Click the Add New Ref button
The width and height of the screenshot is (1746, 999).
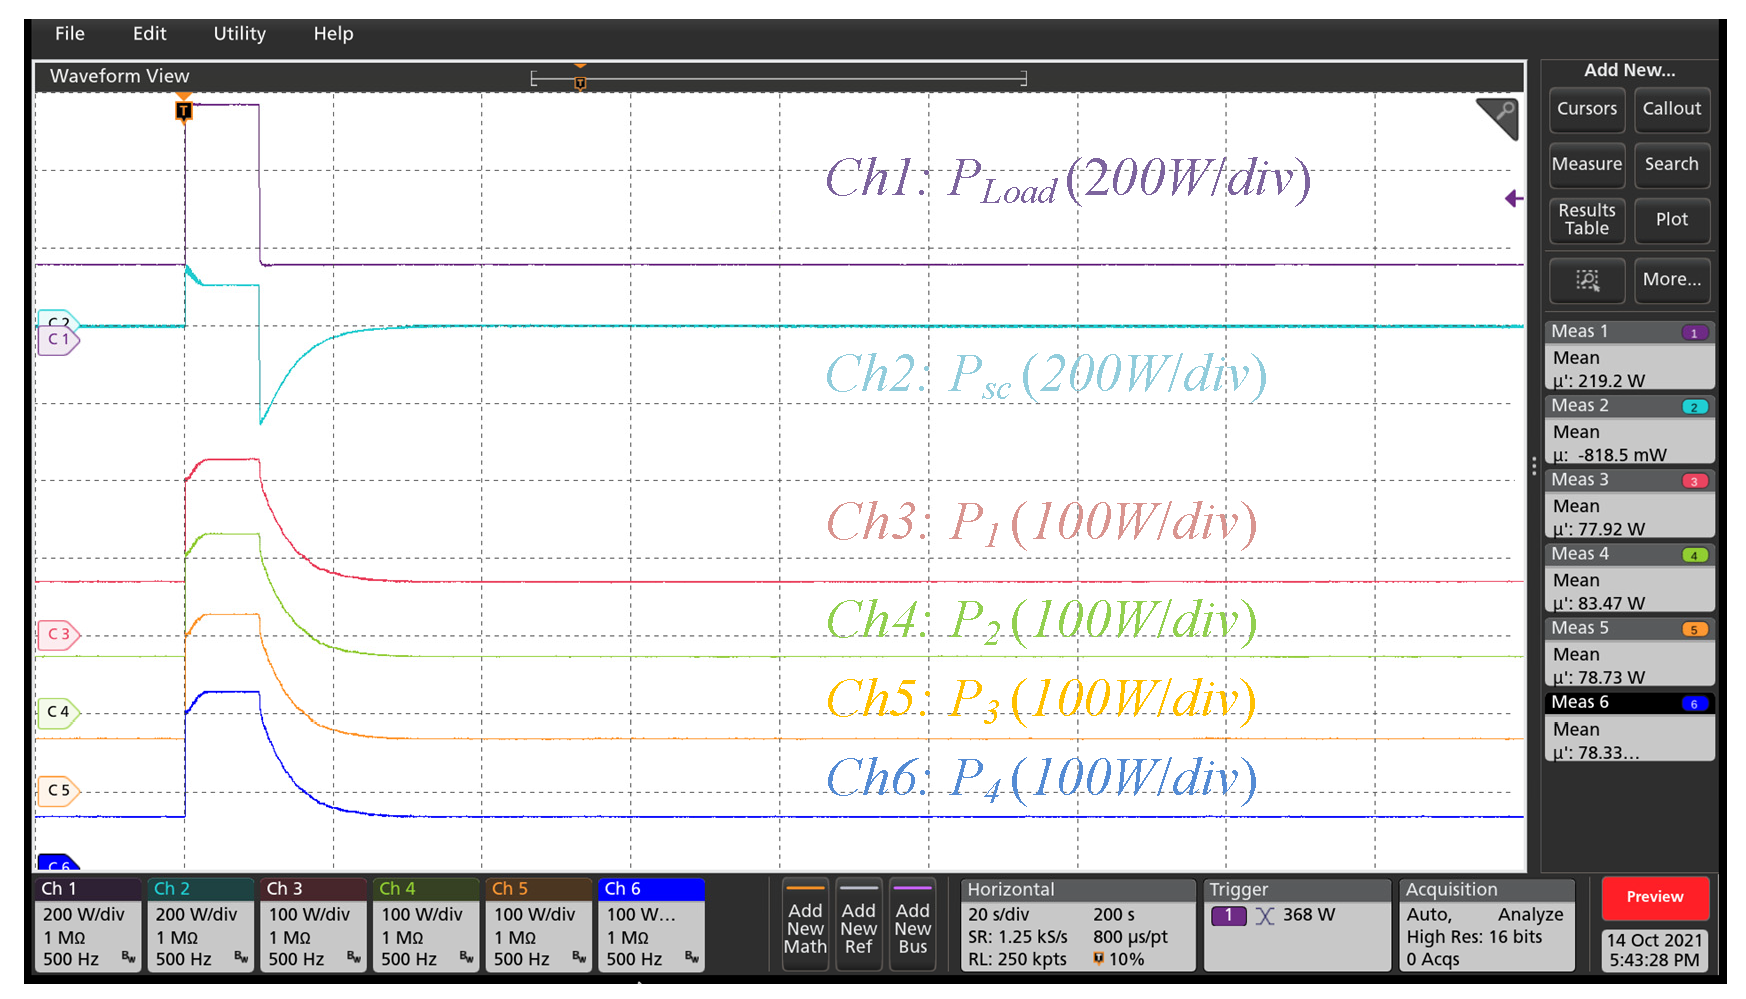pyautogui.click(x=858, y=925)
